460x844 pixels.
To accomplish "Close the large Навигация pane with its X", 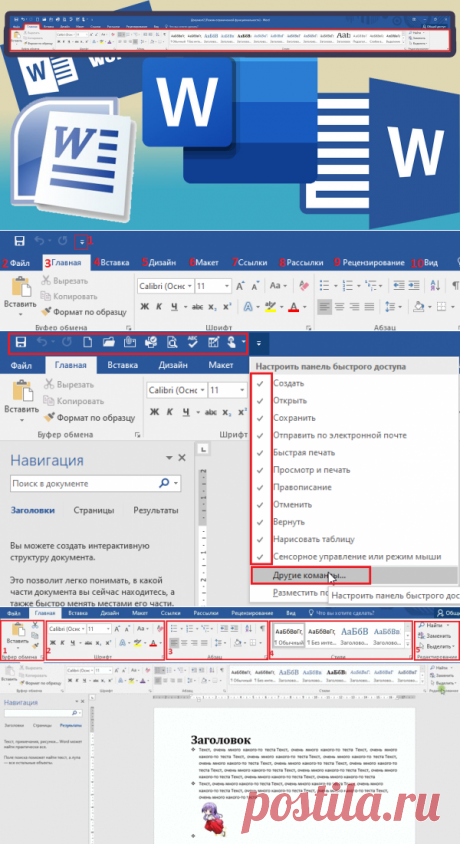I will click(x=182, y=458).
